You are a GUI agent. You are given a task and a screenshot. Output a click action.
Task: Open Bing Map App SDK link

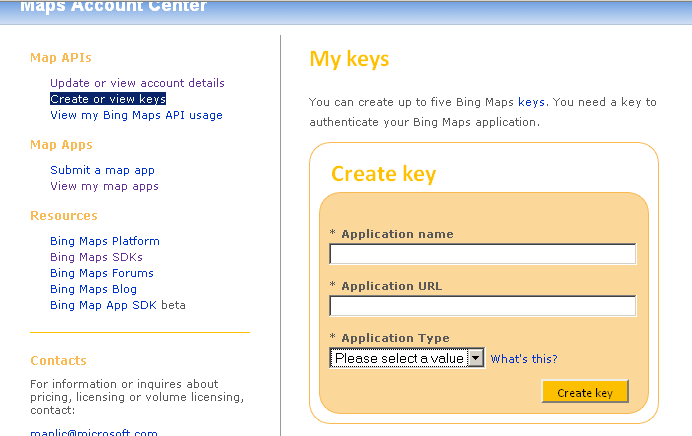click(x=103, y=305)
